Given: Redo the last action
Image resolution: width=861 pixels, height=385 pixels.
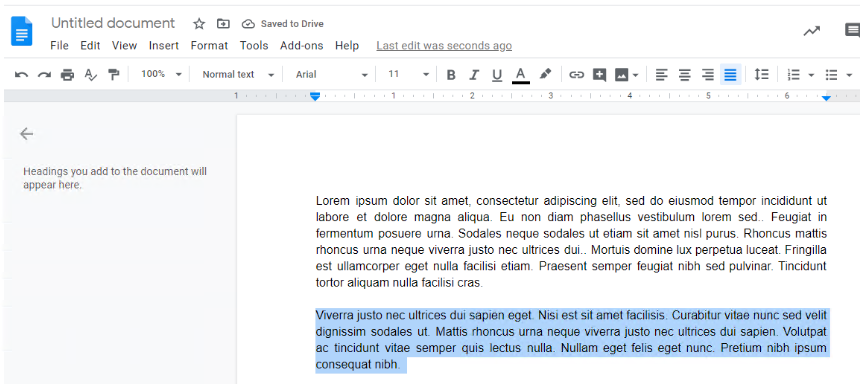Looking at the screenshot, I should [x=44, y=75].
